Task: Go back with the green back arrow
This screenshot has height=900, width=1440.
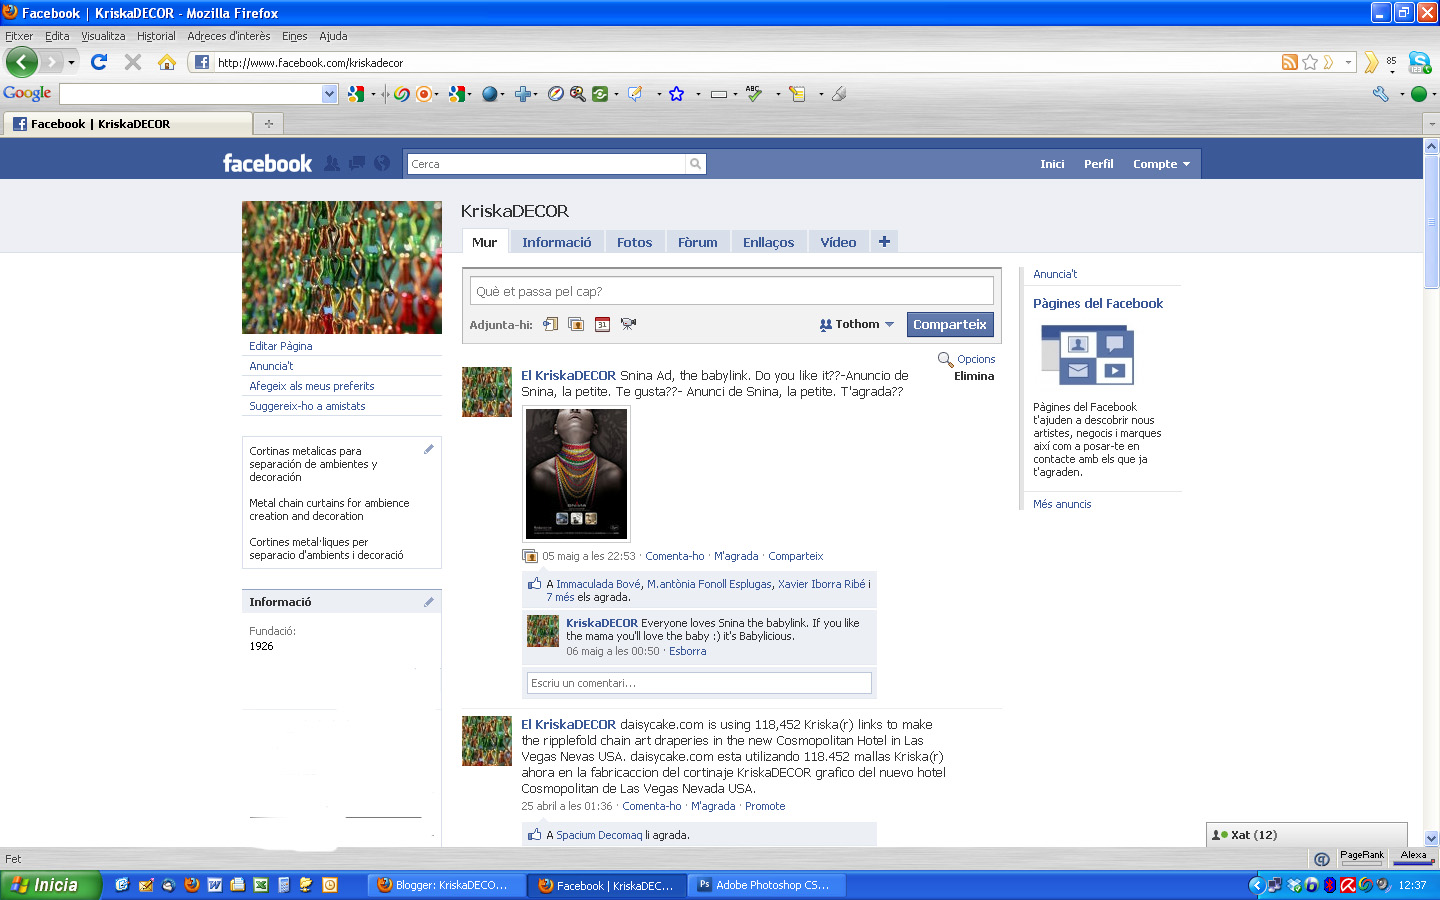Action: (21, 62)
